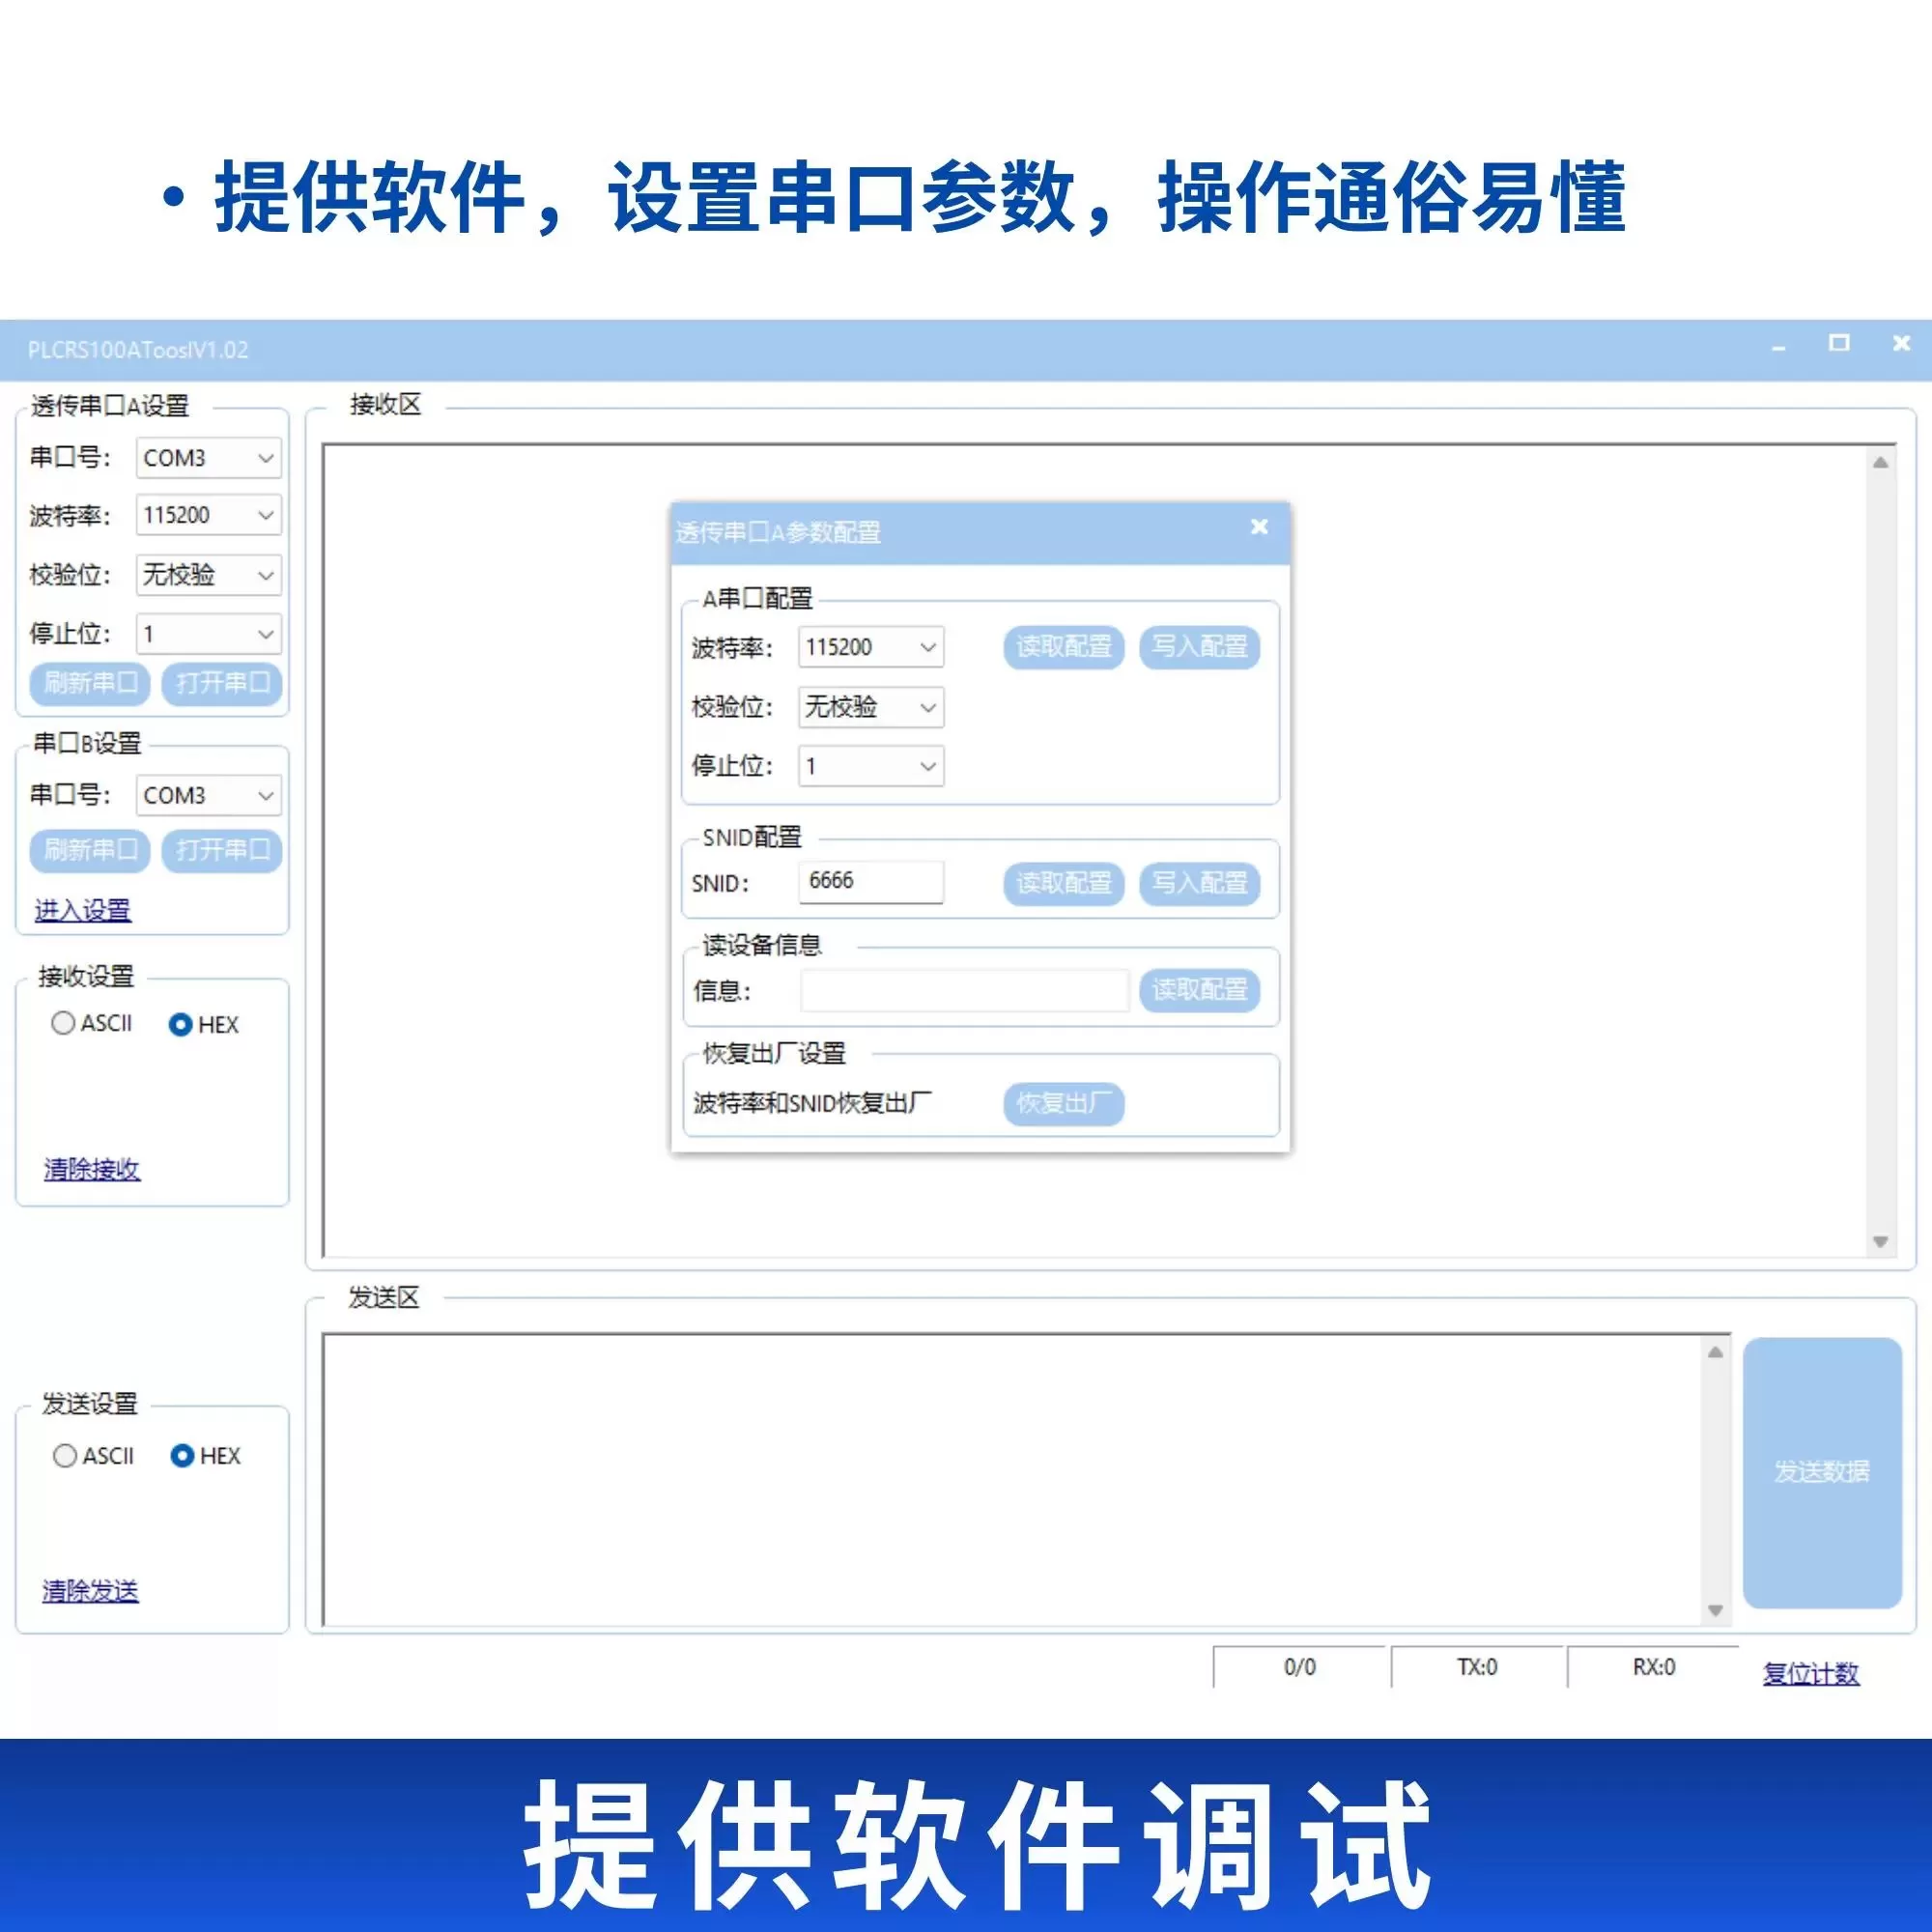Expand 停止位 dropdown in A串口配置 dialog
This screenshot has width=1932, height=1932.
[x=871, y=767]
